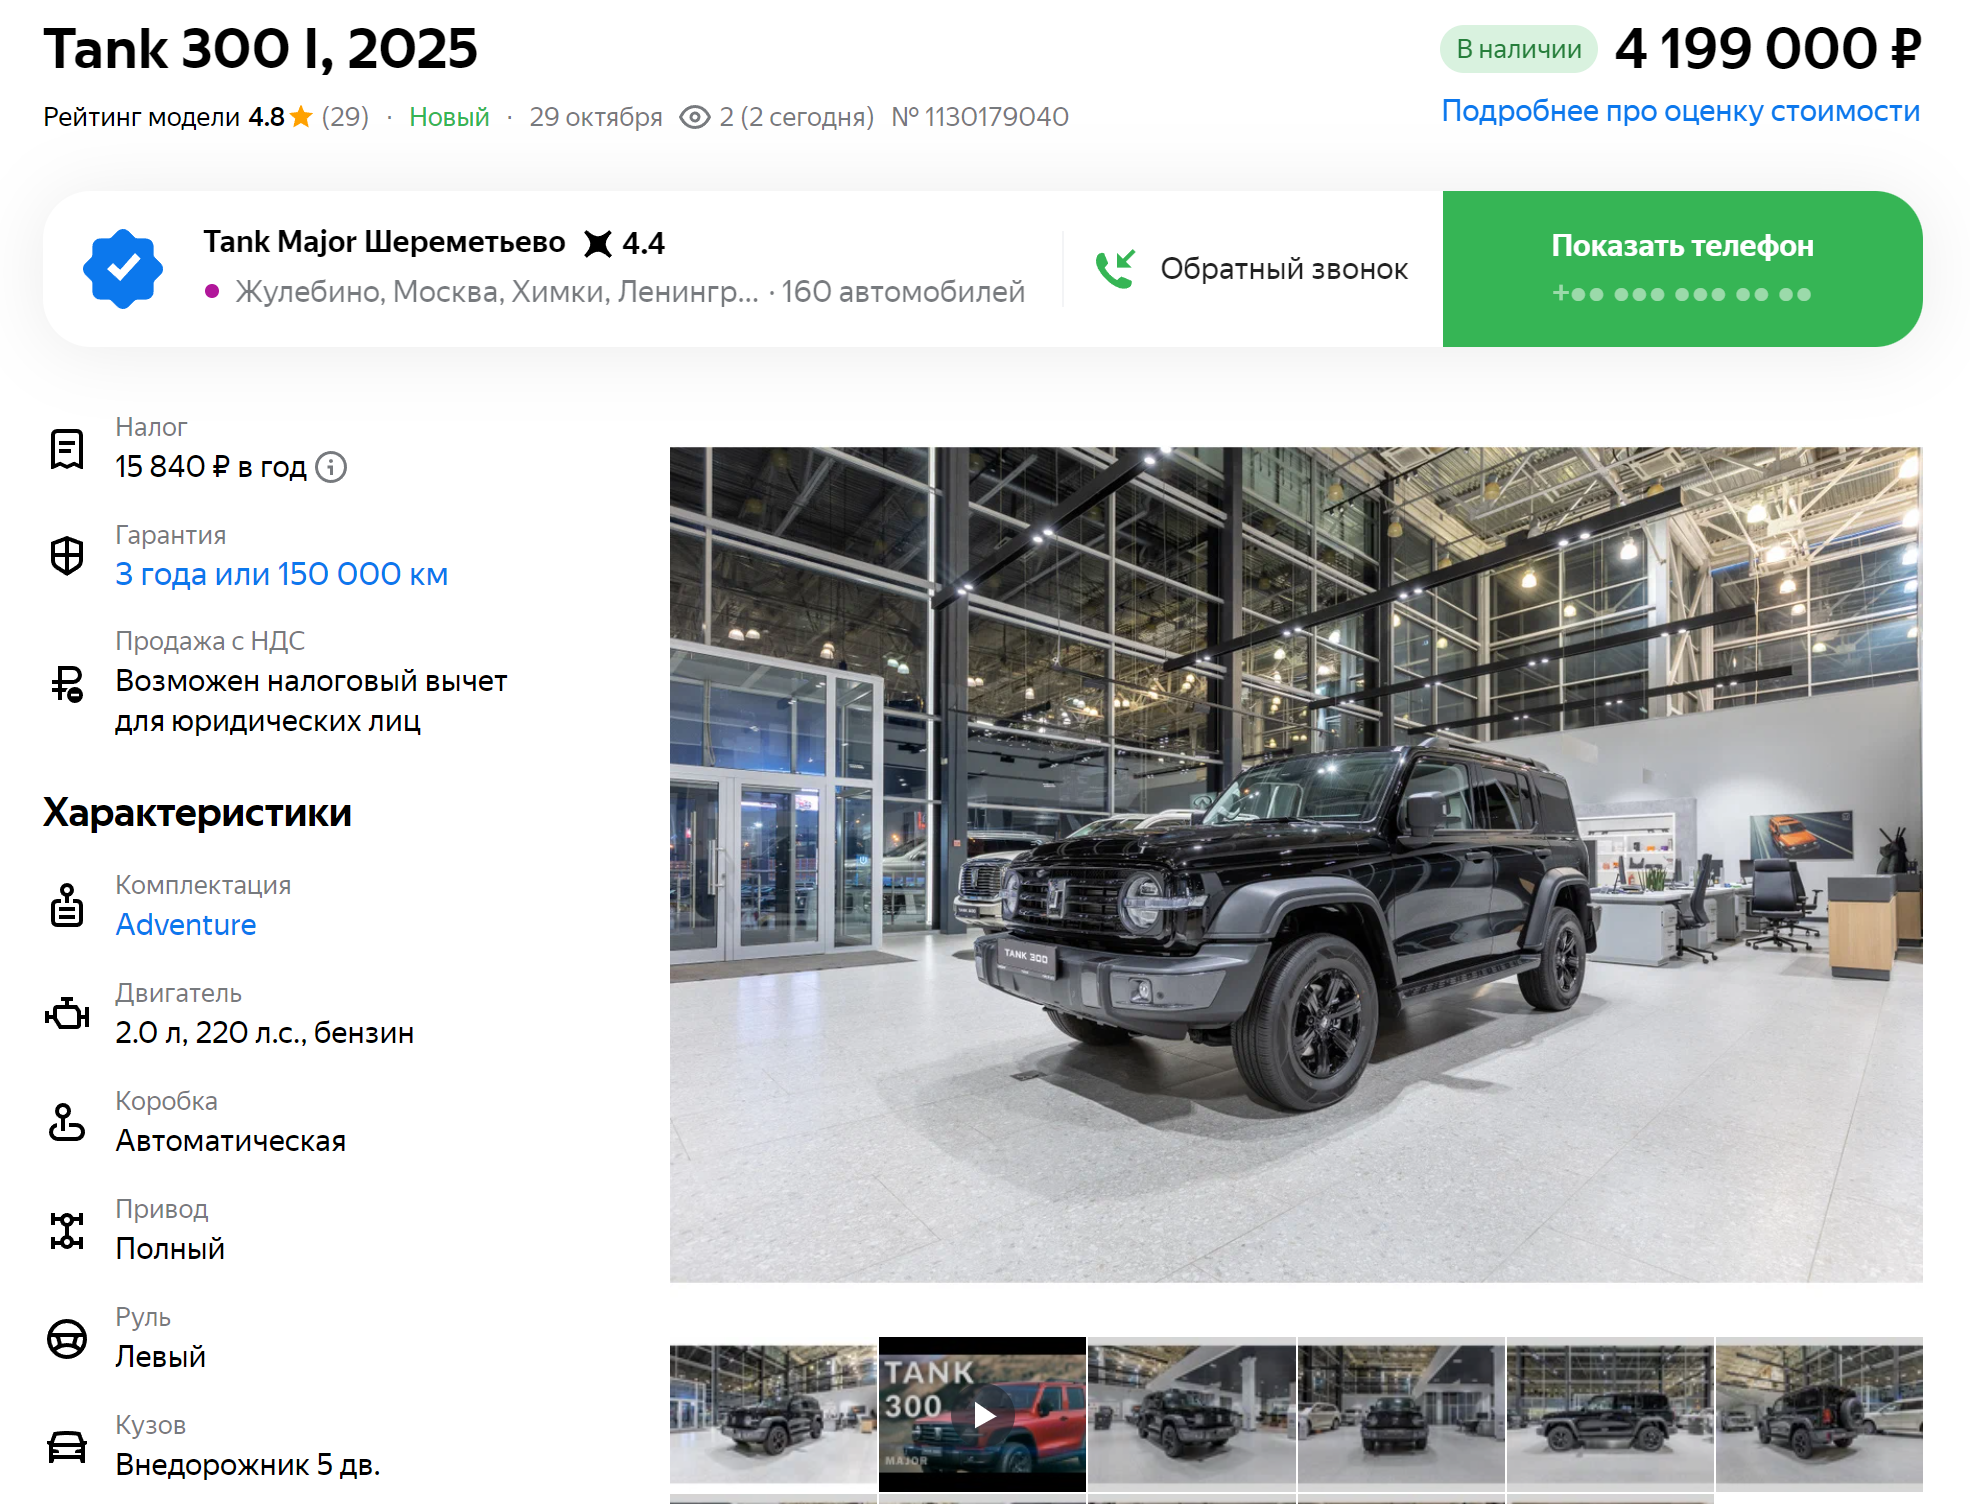This screenshot has width=1970, height=1504.
Task: Click the engine icon beside Двигатель
Action: 67,1014
